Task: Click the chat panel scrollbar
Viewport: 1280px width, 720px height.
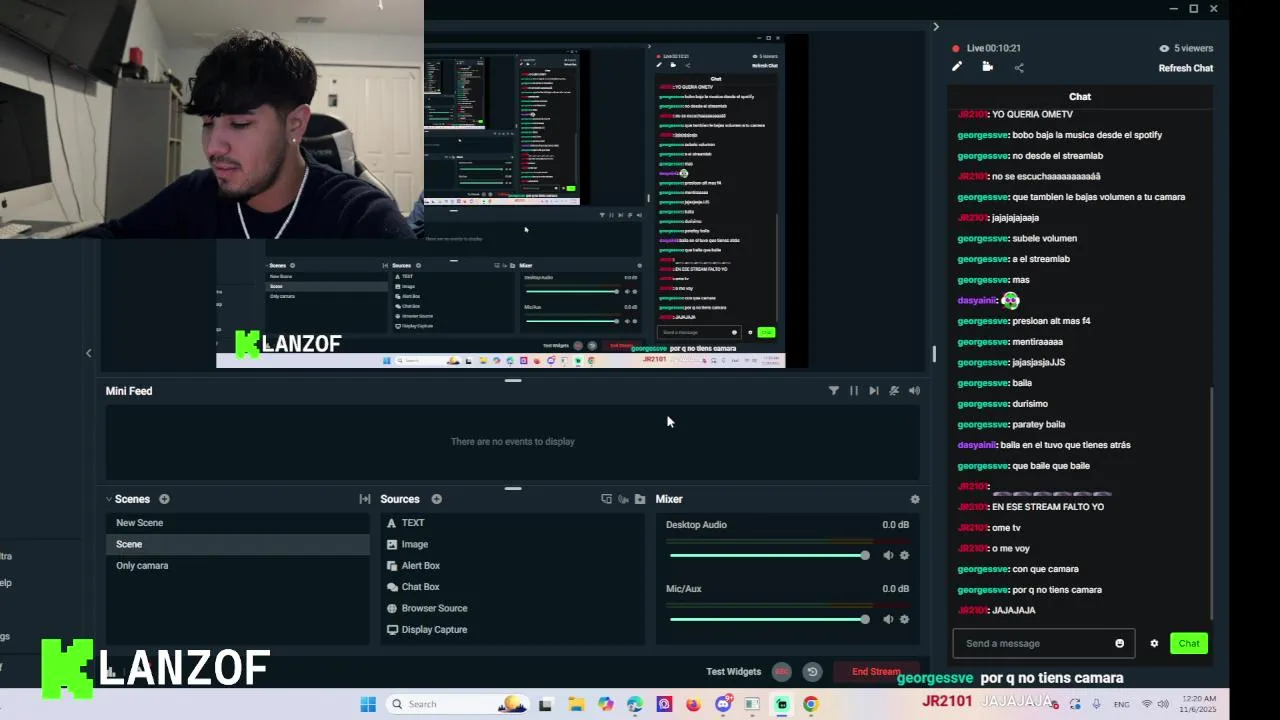Action: click(1213, 503)
